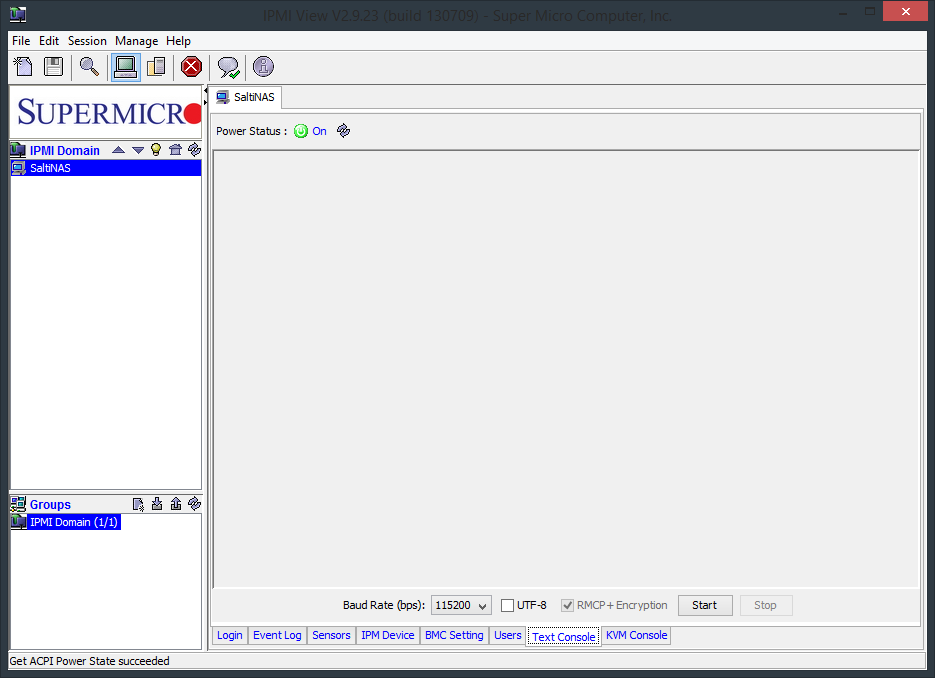The image size is (935, 678).
Task: Click the IPMI Domain heading text
Action: (65, 150)
